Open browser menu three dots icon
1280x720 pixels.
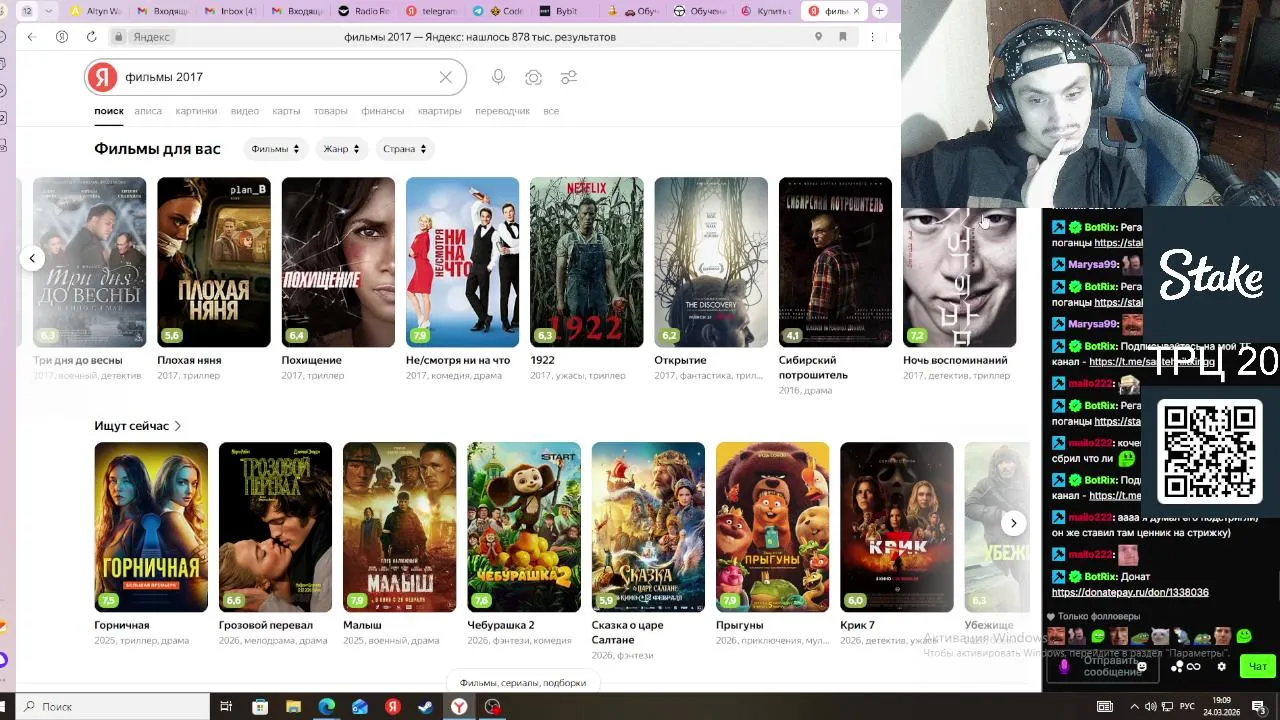tap(873, 37)
